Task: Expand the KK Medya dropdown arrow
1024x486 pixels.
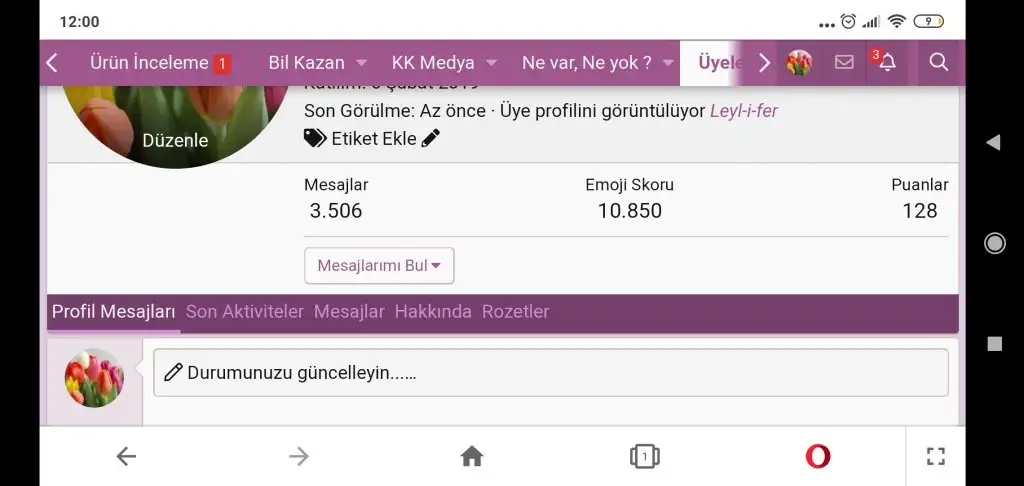Action: [492, 63]
